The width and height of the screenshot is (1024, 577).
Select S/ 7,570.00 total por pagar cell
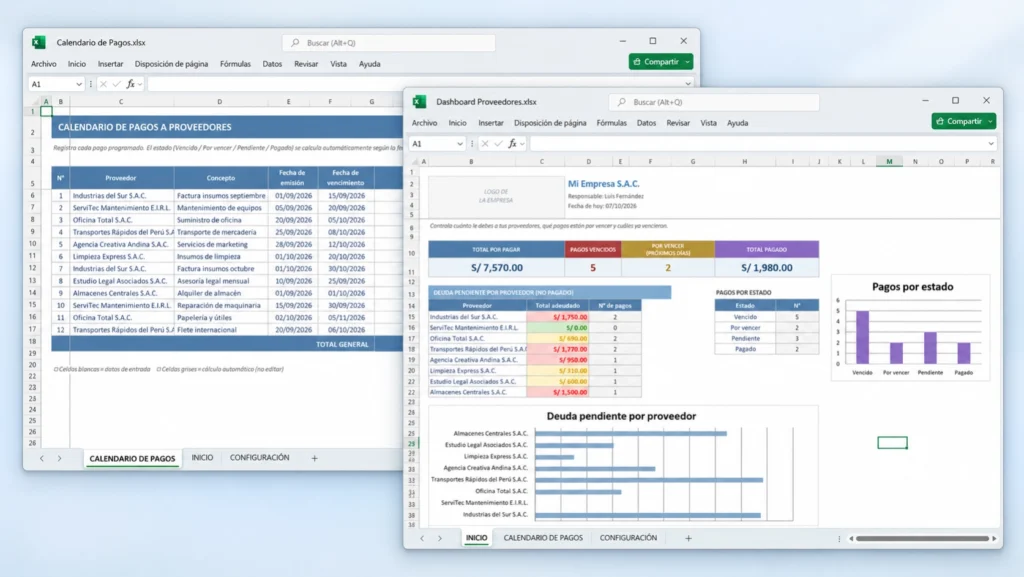click(496, 268)
